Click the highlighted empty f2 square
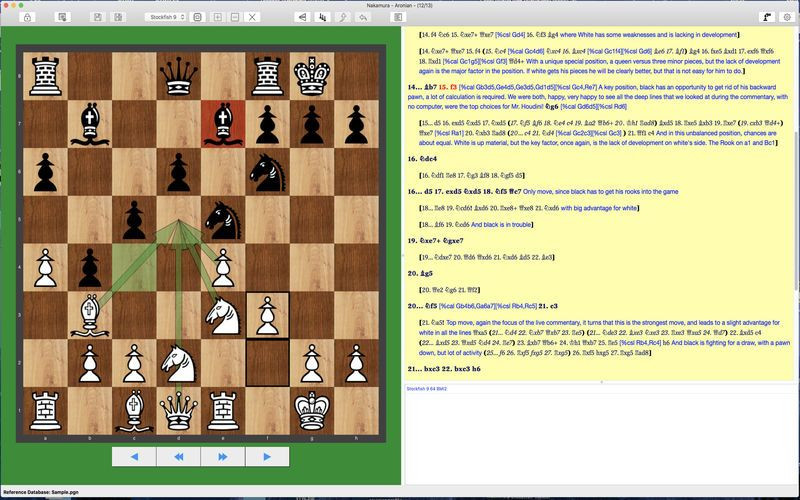This screenshot has width=800, height=500. [267, 363]
